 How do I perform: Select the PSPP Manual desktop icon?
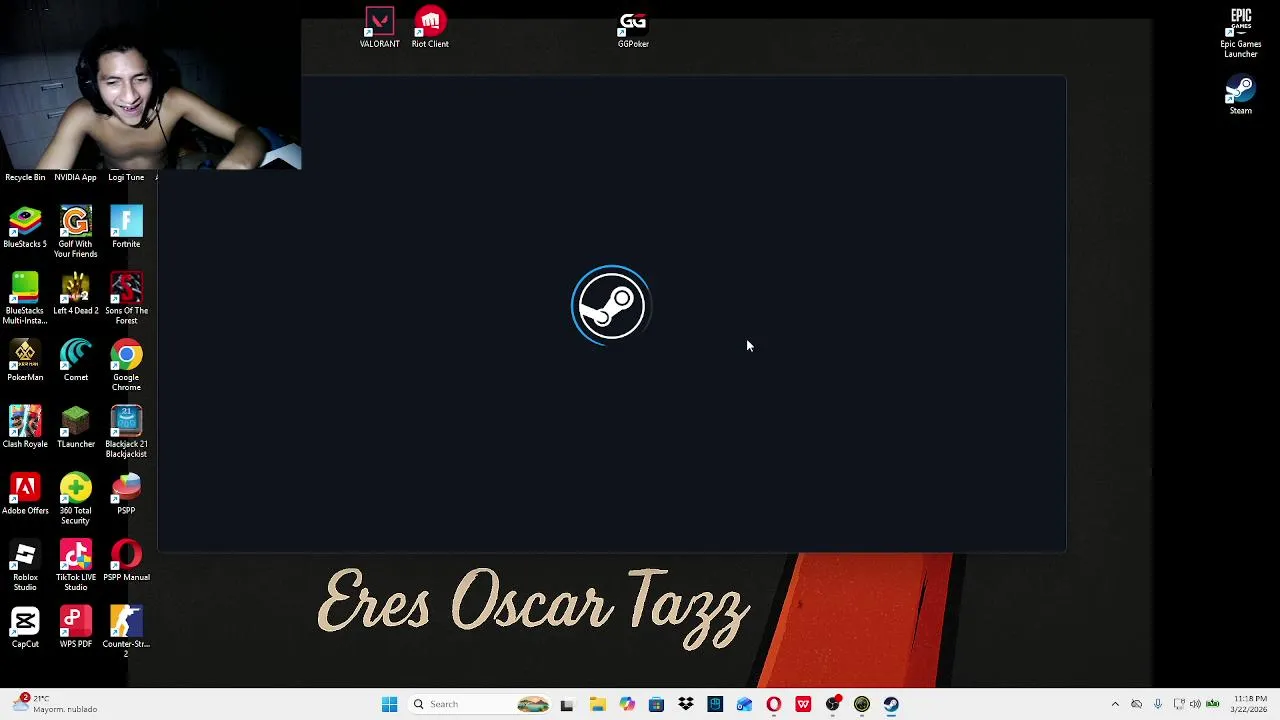click(x=126, y=561)
